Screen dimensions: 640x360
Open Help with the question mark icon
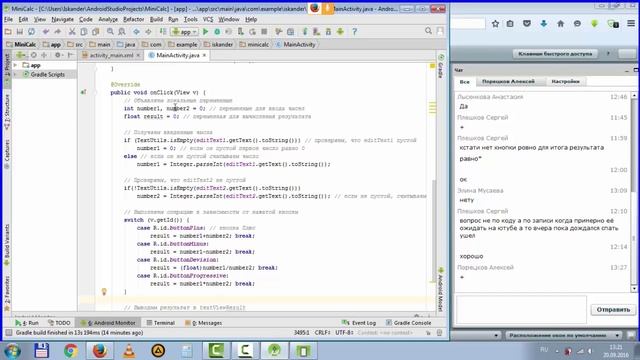pyautogui.click(x=354, y=31)
